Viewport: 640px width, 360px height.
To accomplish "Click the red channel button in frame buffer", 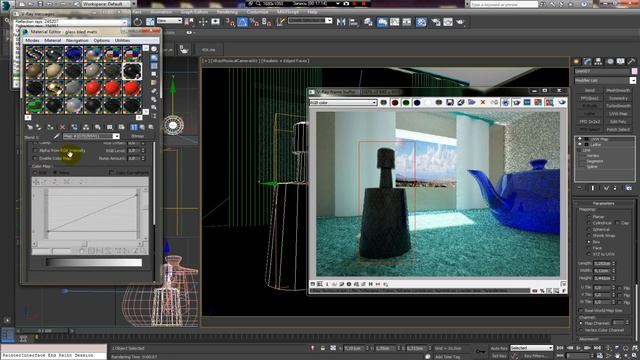I will (395, 102).
